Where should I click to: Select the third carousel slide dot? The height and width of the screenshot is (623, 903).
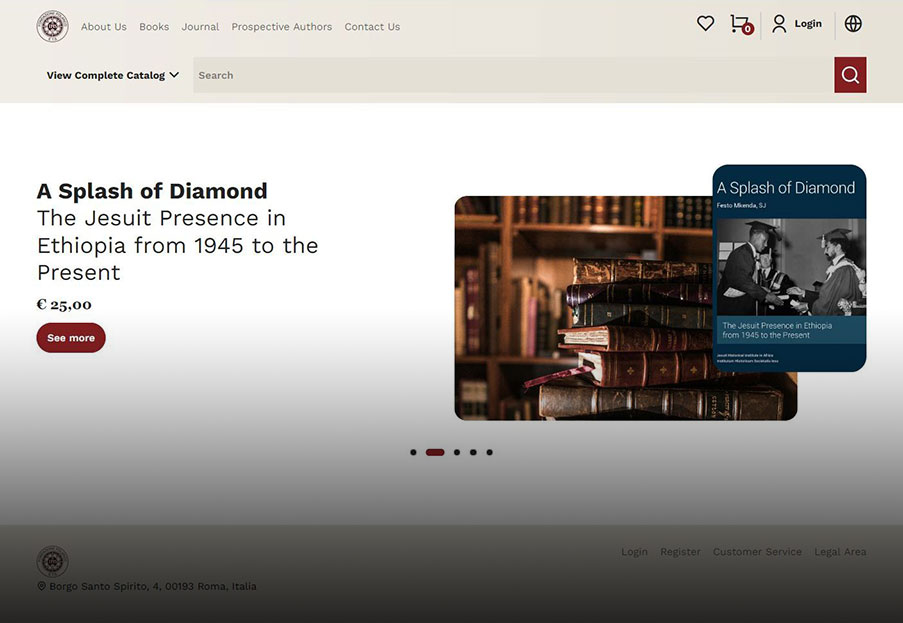pyautogui.click(x=457, y=453)
